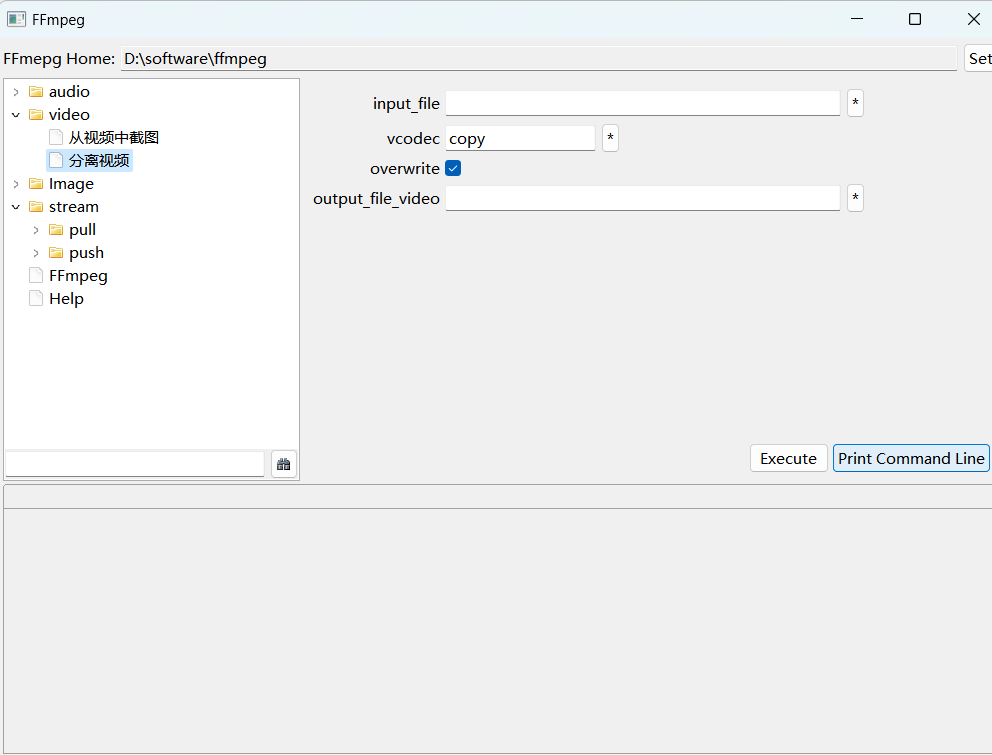The width and height of the screenshot is (992, 755).
Task: Click the FFmepg Home label
Action: coord(59,58)
